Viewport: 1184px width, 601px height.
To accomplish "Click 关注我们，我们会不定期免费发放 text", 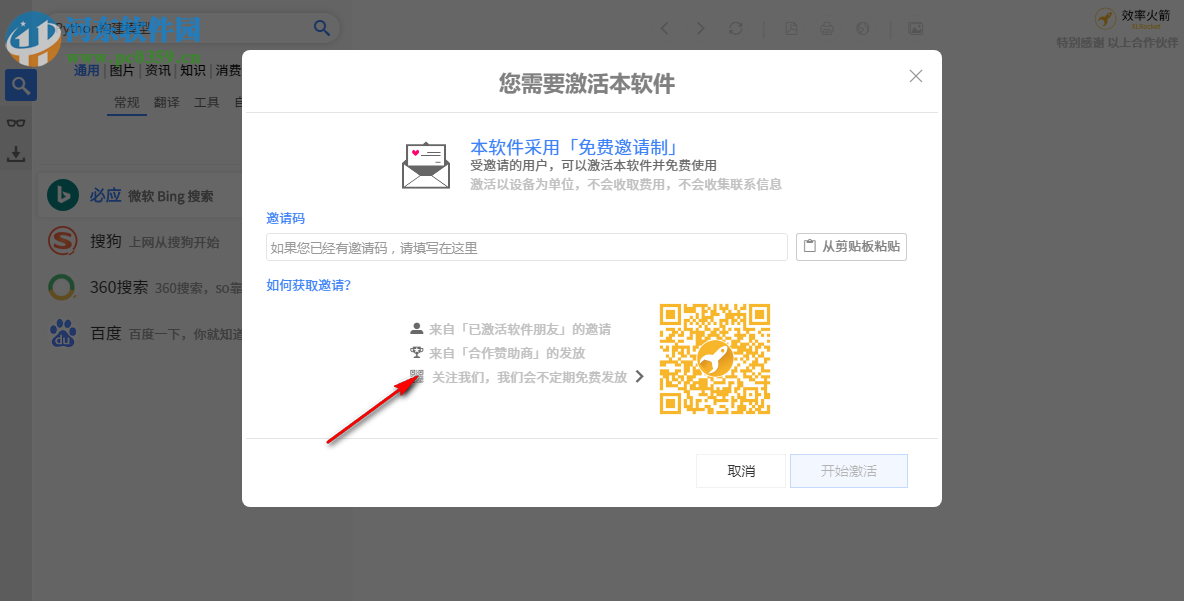I will point(529,377).
